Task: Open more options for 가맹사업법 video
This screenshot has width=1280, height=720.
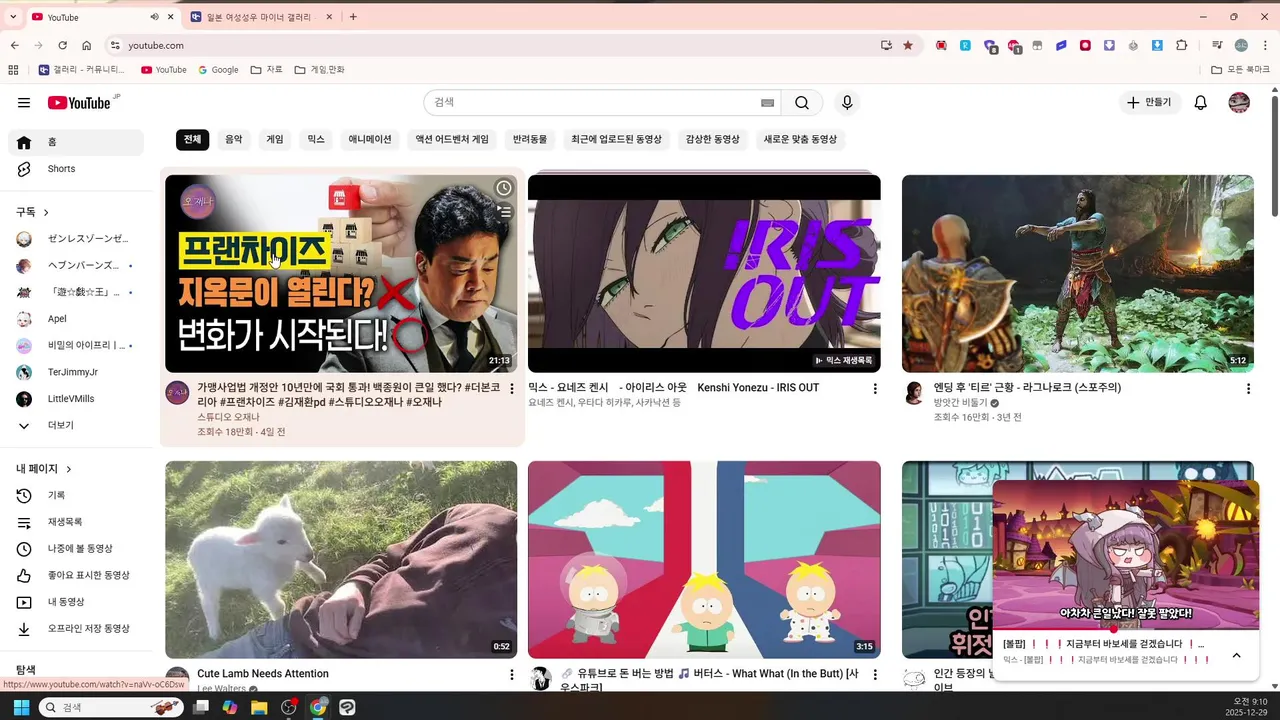Action: [512, 389]
